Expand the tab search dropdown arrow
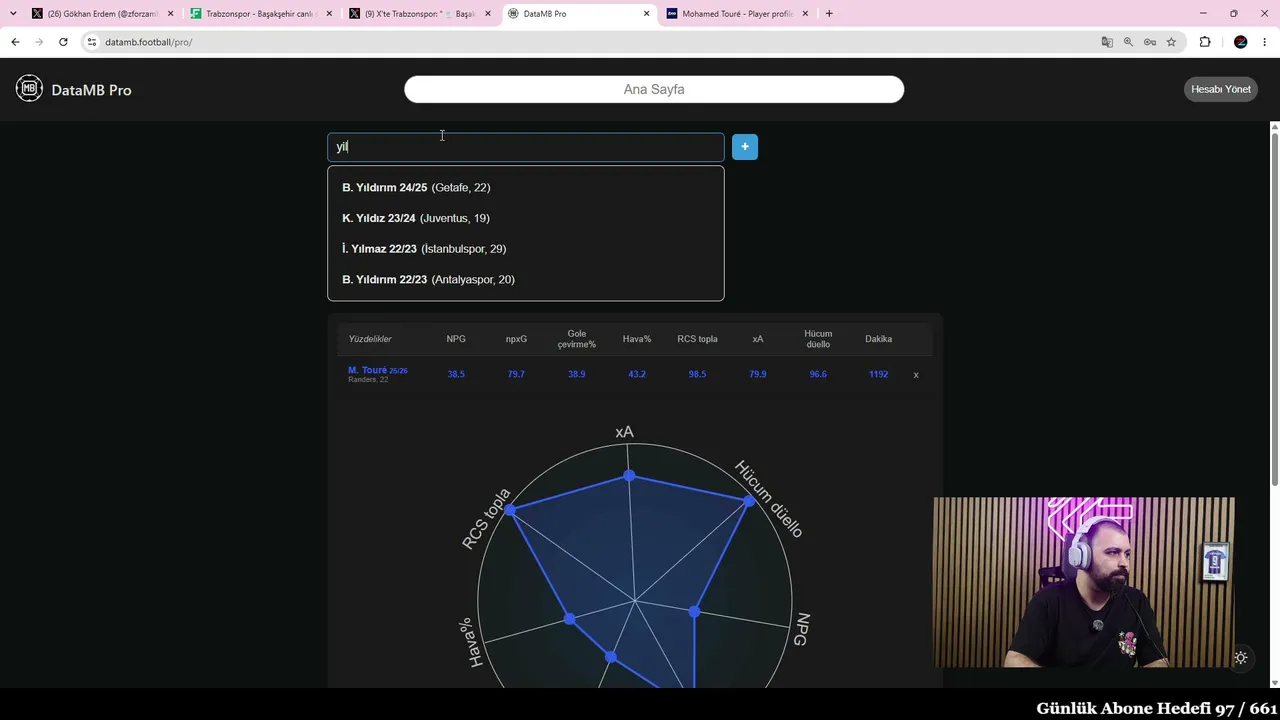Screen dimensions: 1280x720 (13, 14)
